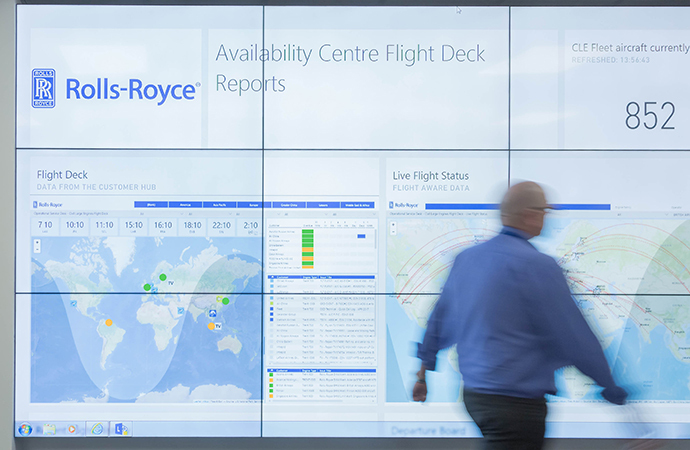This screenshot has width=690, height=450.
Task: Click the blue cell in the Air China row
Action: coord(361,236)
